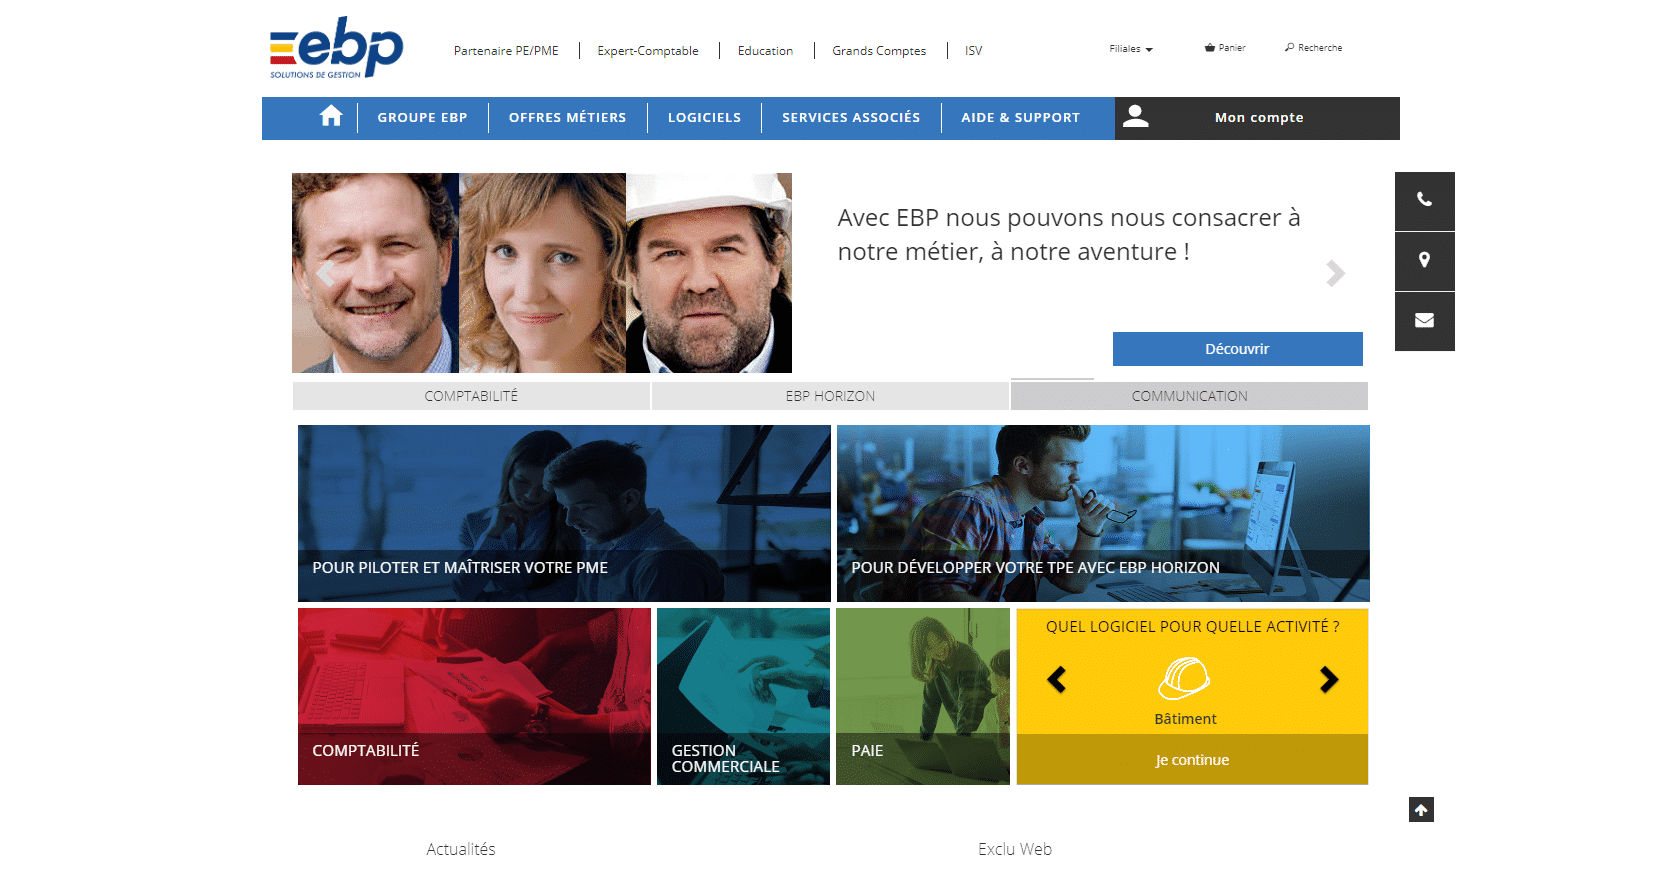This screenshot has width=1660, height=877.
Task: Switch to the COMPTABILITÉ slide tab
Action: (x=471, y=396)
